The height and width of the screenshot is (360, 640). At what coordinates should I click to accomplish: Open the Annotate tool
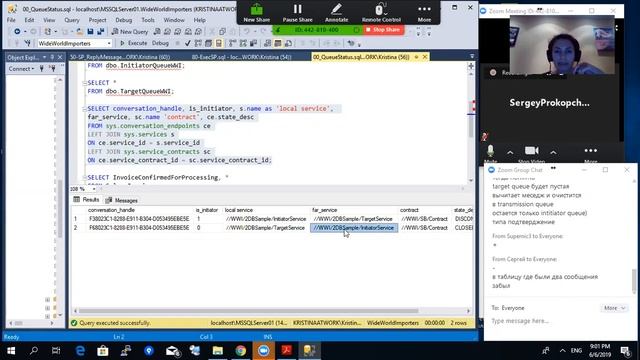coord(336,13)
